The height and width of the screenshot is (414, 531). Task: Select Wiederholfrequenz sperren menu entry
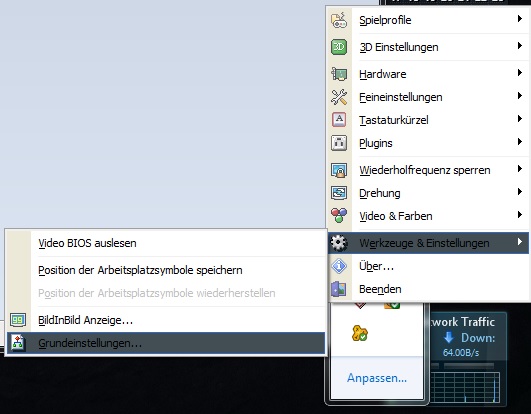pyautogui.click(x=428, y=170)
